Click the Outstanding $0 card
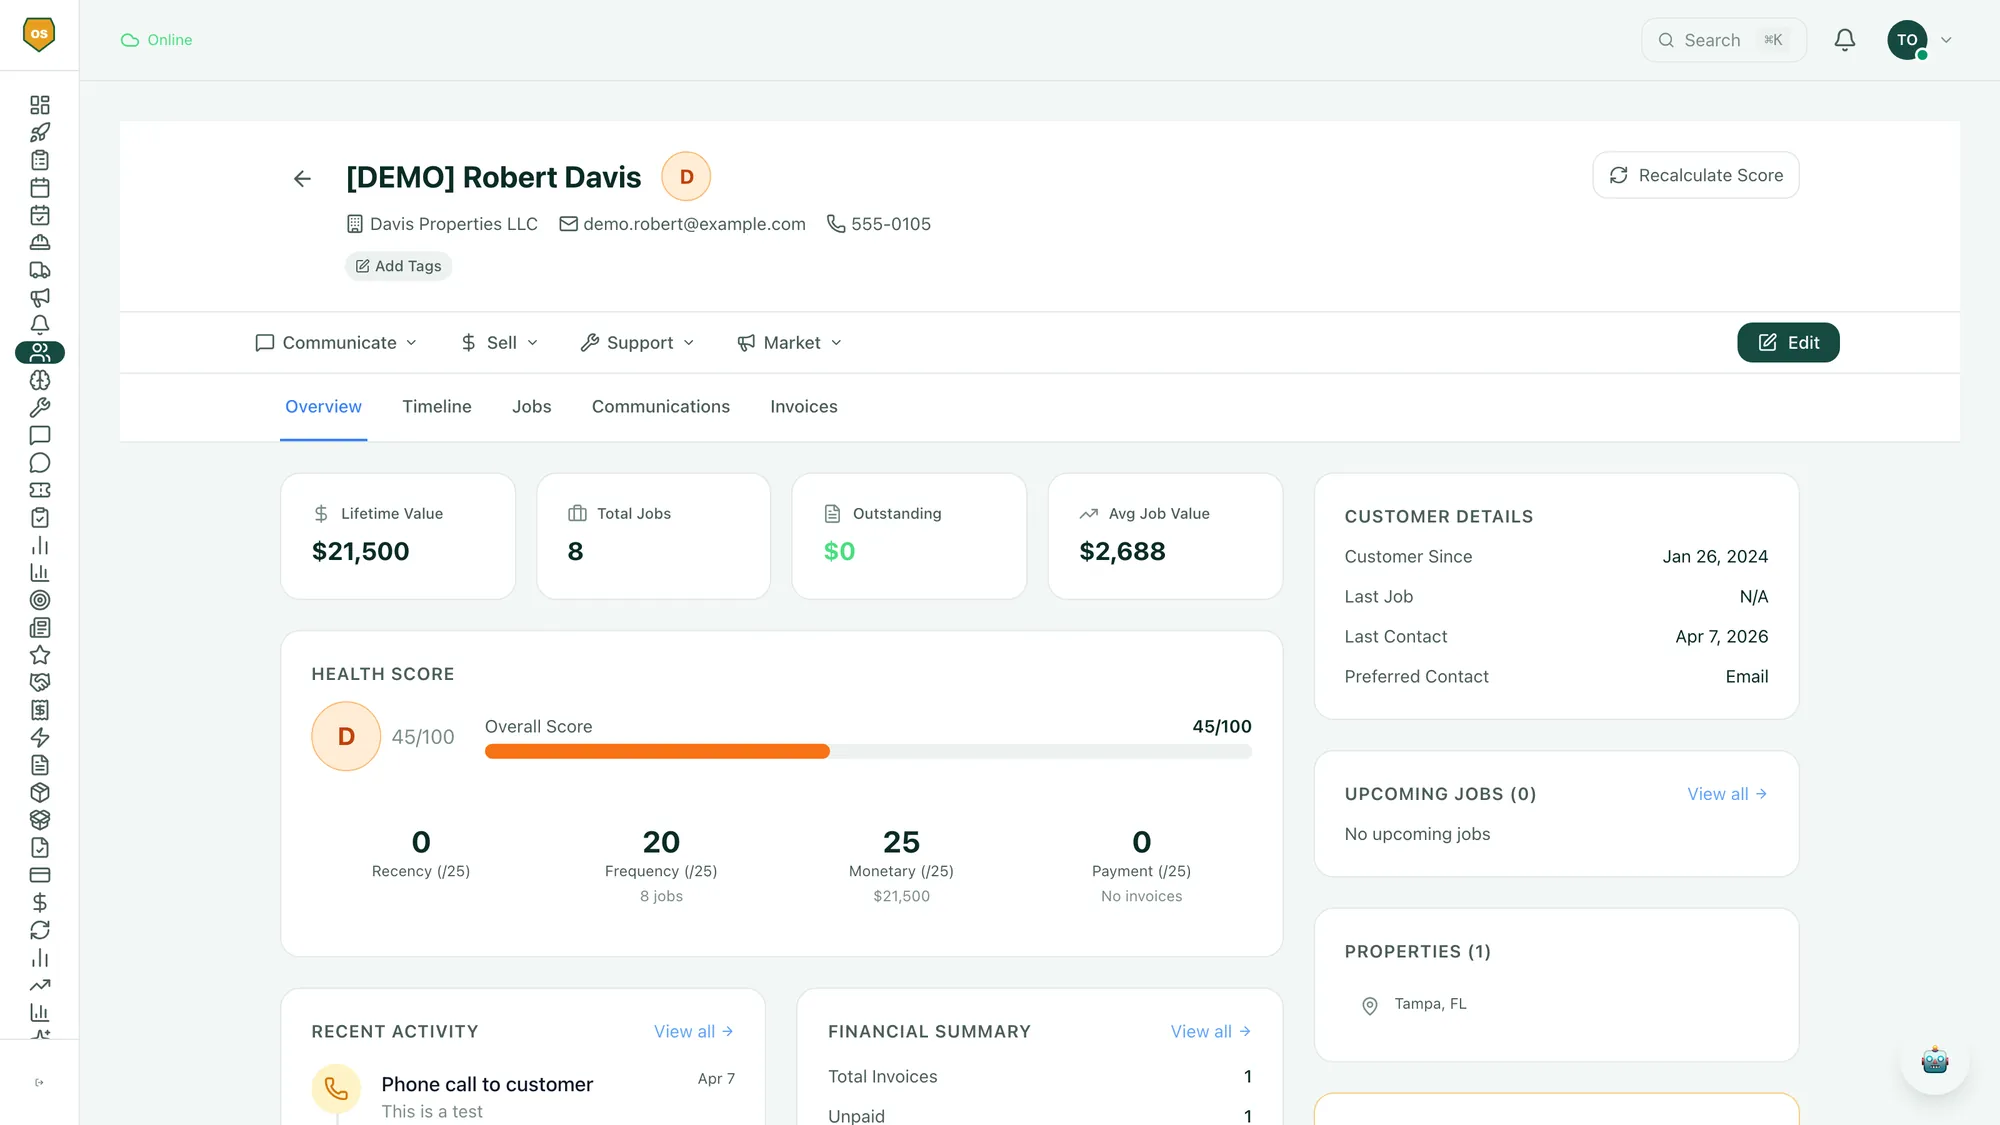Viewport: 2000px width, 1125px height. click(x=909, y=536)
